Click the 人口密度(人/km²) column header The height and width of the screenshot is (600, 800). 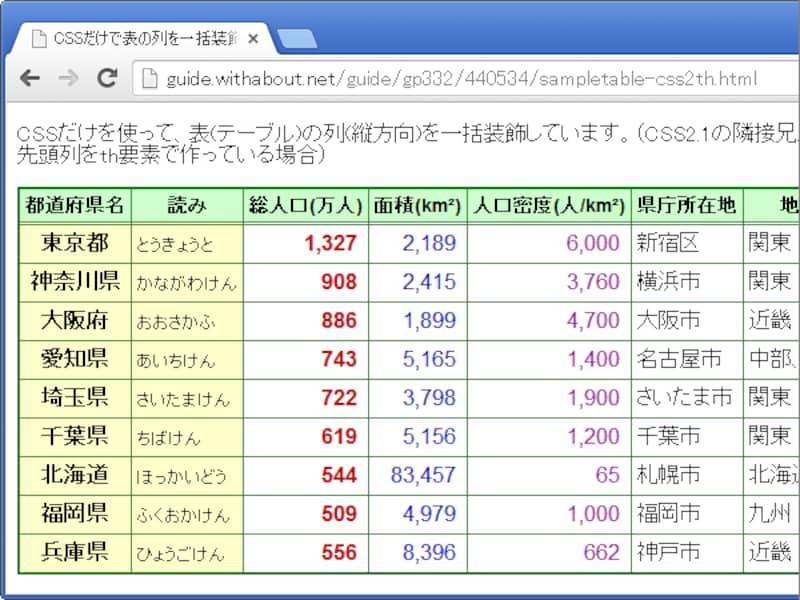coord(548,201)
